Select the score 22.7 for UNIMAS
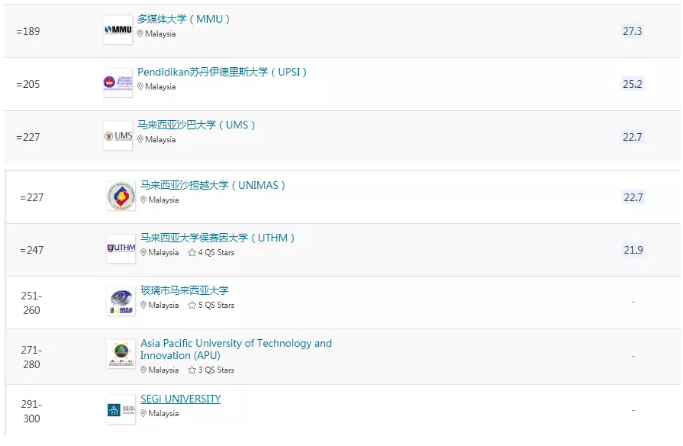Viewport: 683px width, 446px height. (x=633, y=197)
